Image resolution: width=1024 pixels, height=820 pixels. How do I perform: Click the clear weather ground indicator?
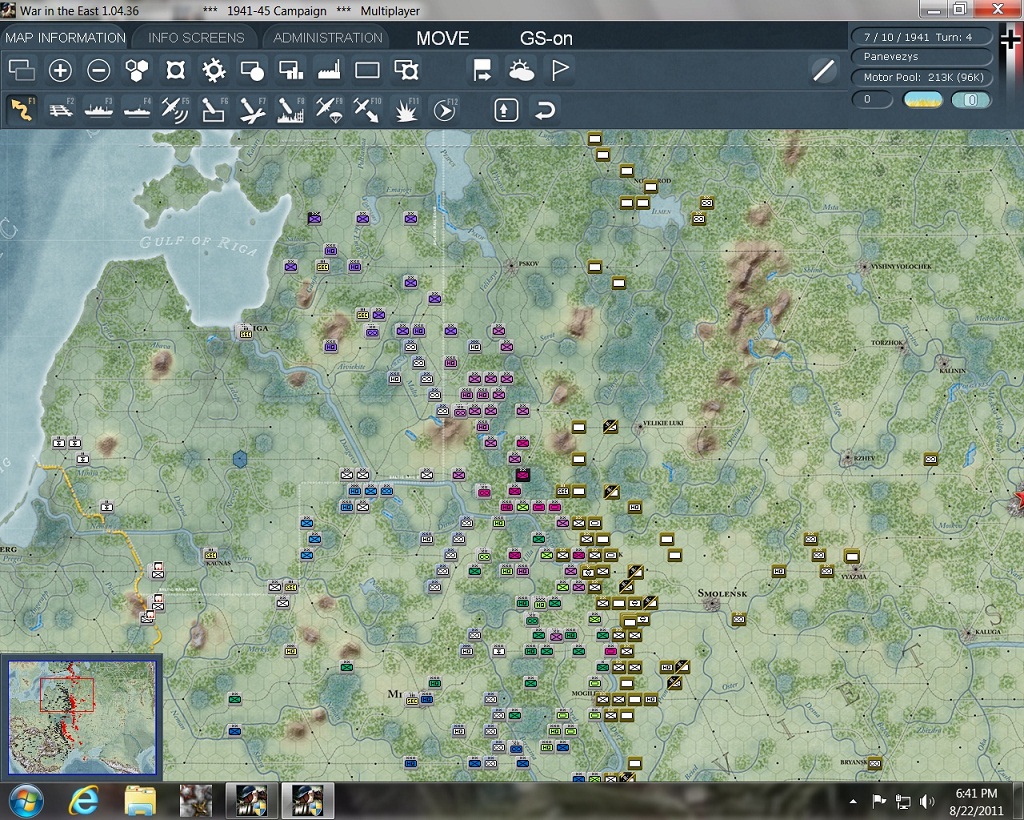(923, 99)
